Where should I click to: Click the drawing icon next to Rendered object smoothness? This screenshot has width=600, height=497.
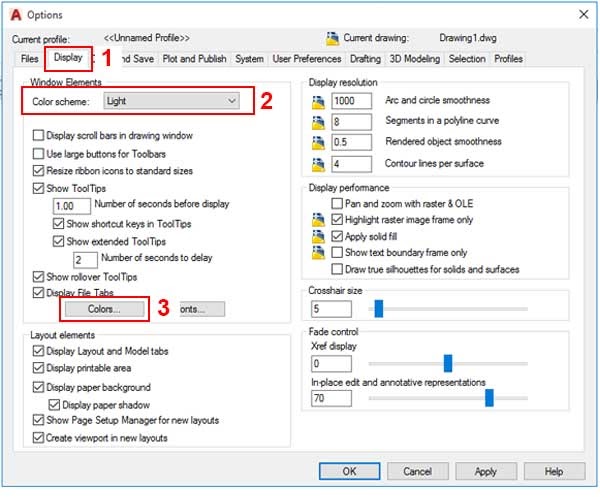click(318, 143)
